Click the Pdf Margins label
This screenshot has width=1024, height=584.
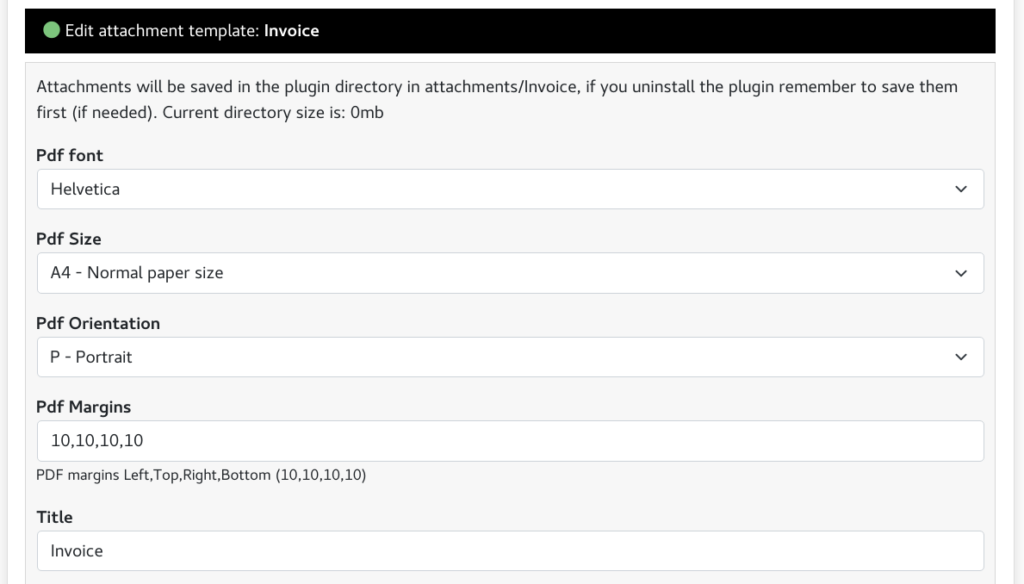pyautogui.click(x=84, y=407)
